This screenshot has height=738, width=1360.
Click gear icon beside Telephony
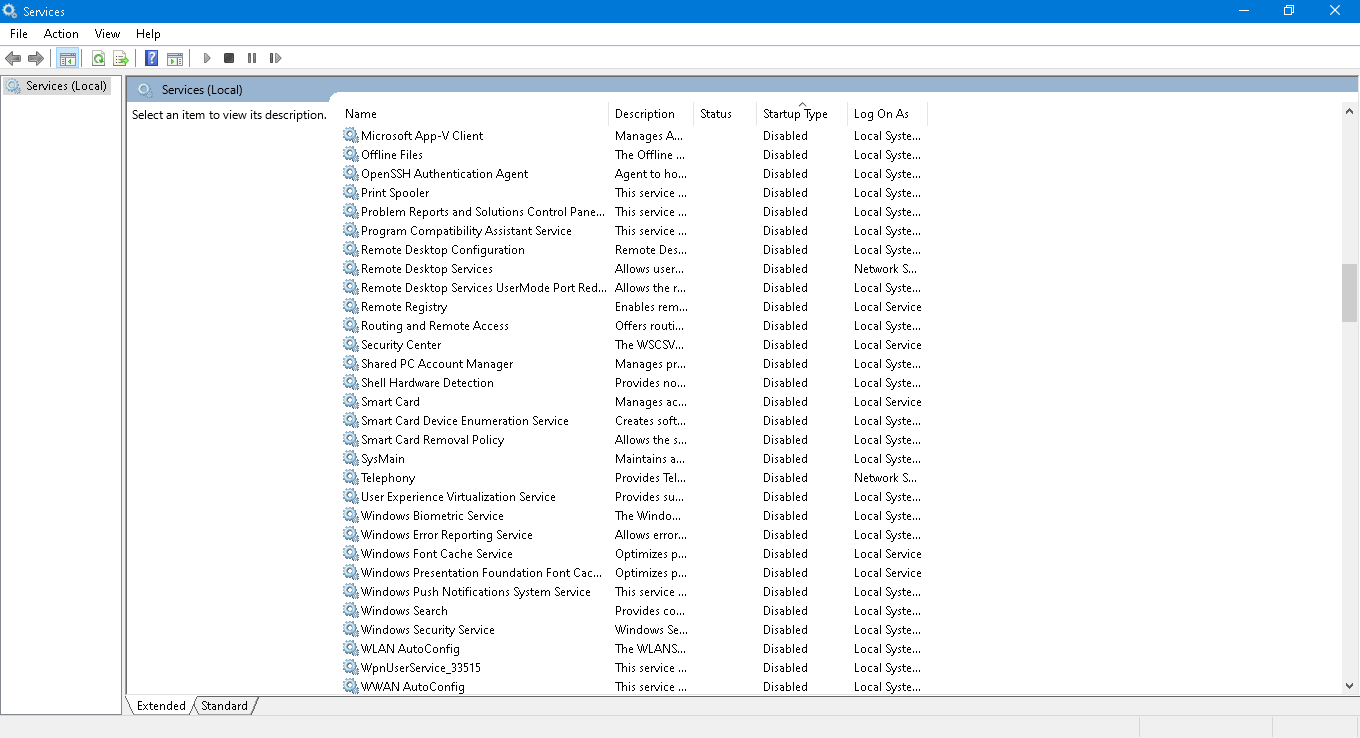tap(351, 478)
